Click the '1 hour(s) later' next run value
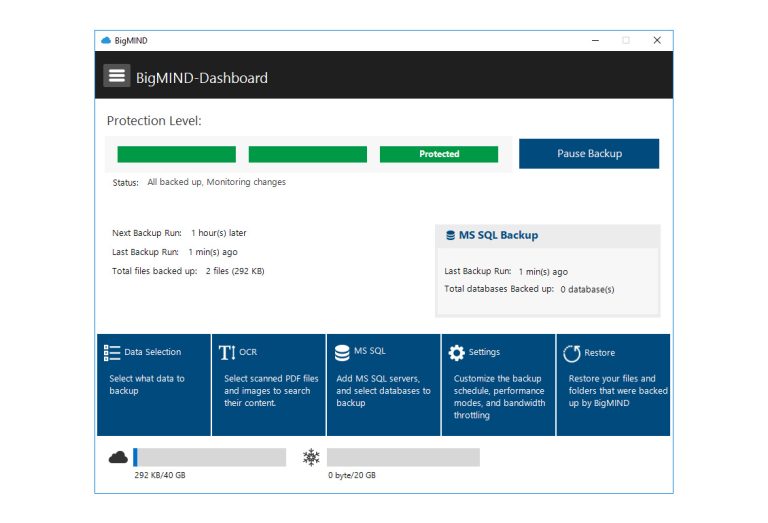This screenshot has width=768, height=523. pyautogui.click(x=218, y=233)
